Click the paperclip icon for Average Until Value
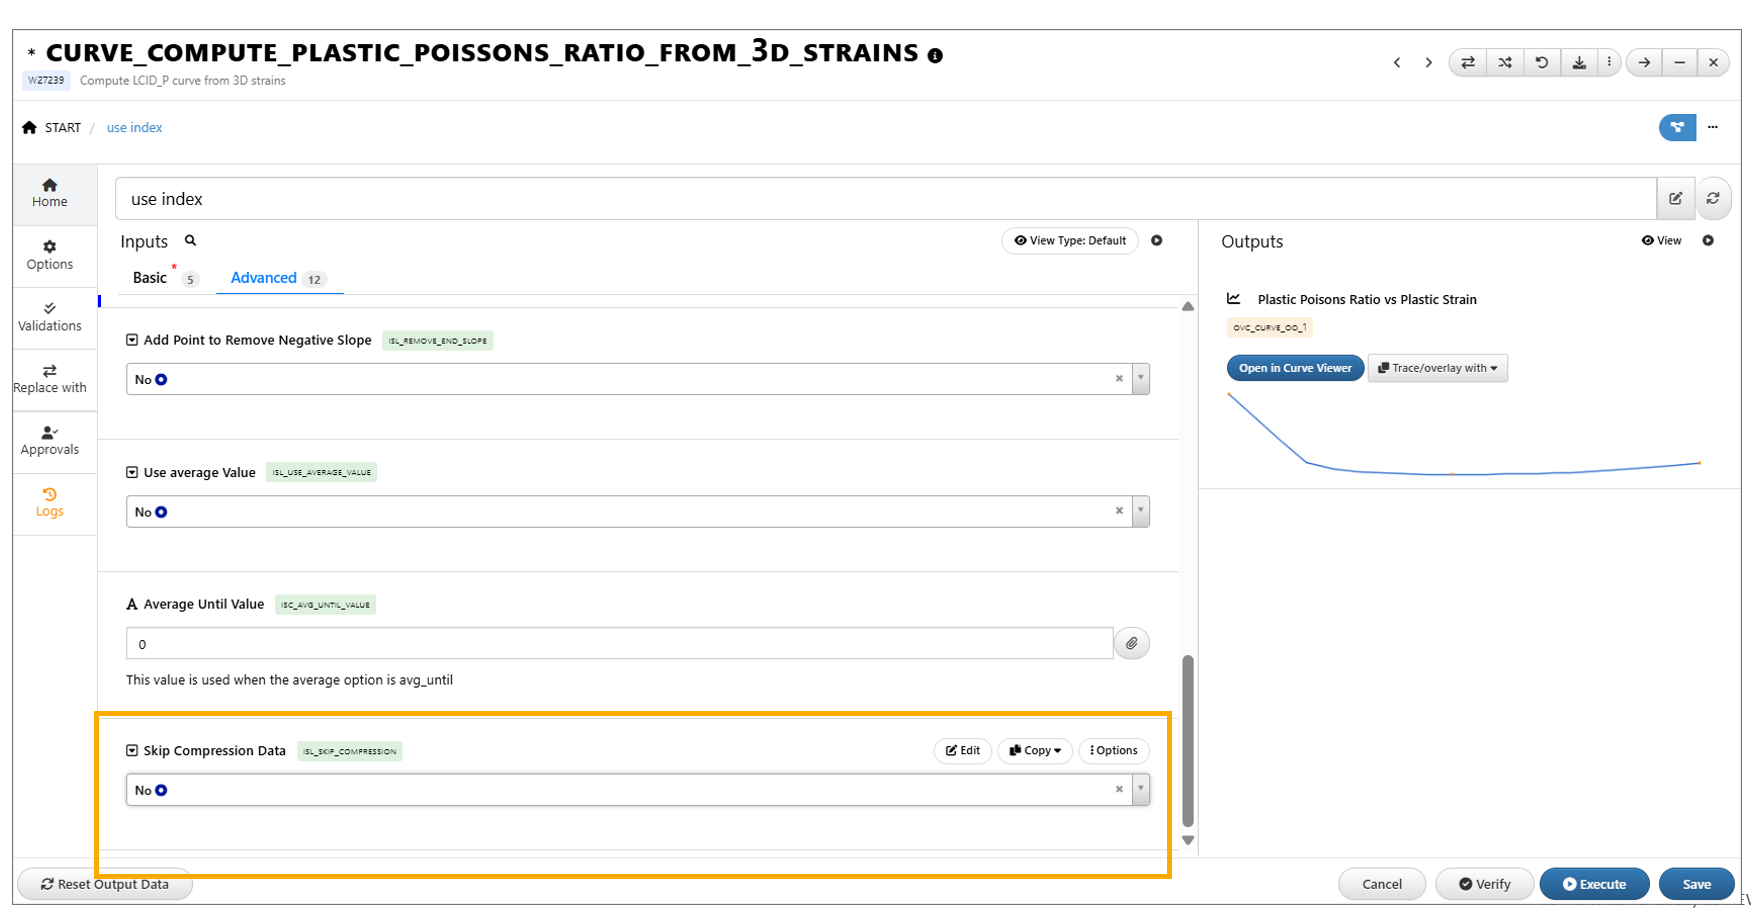The height and width of the screenshot is (914, 1751). point(1131,643)
